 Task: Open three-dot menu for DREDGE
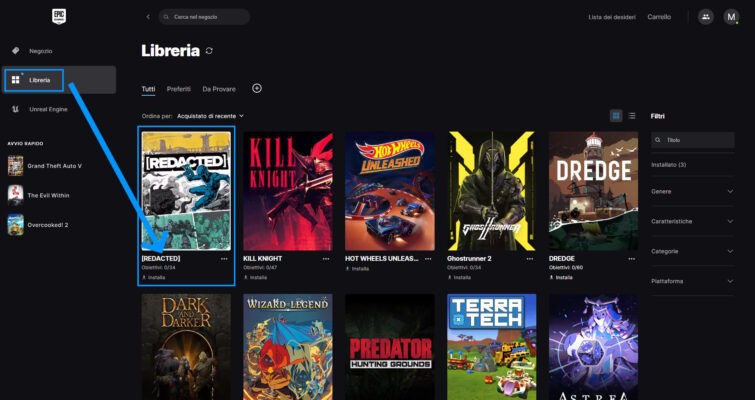coord(632,258)
